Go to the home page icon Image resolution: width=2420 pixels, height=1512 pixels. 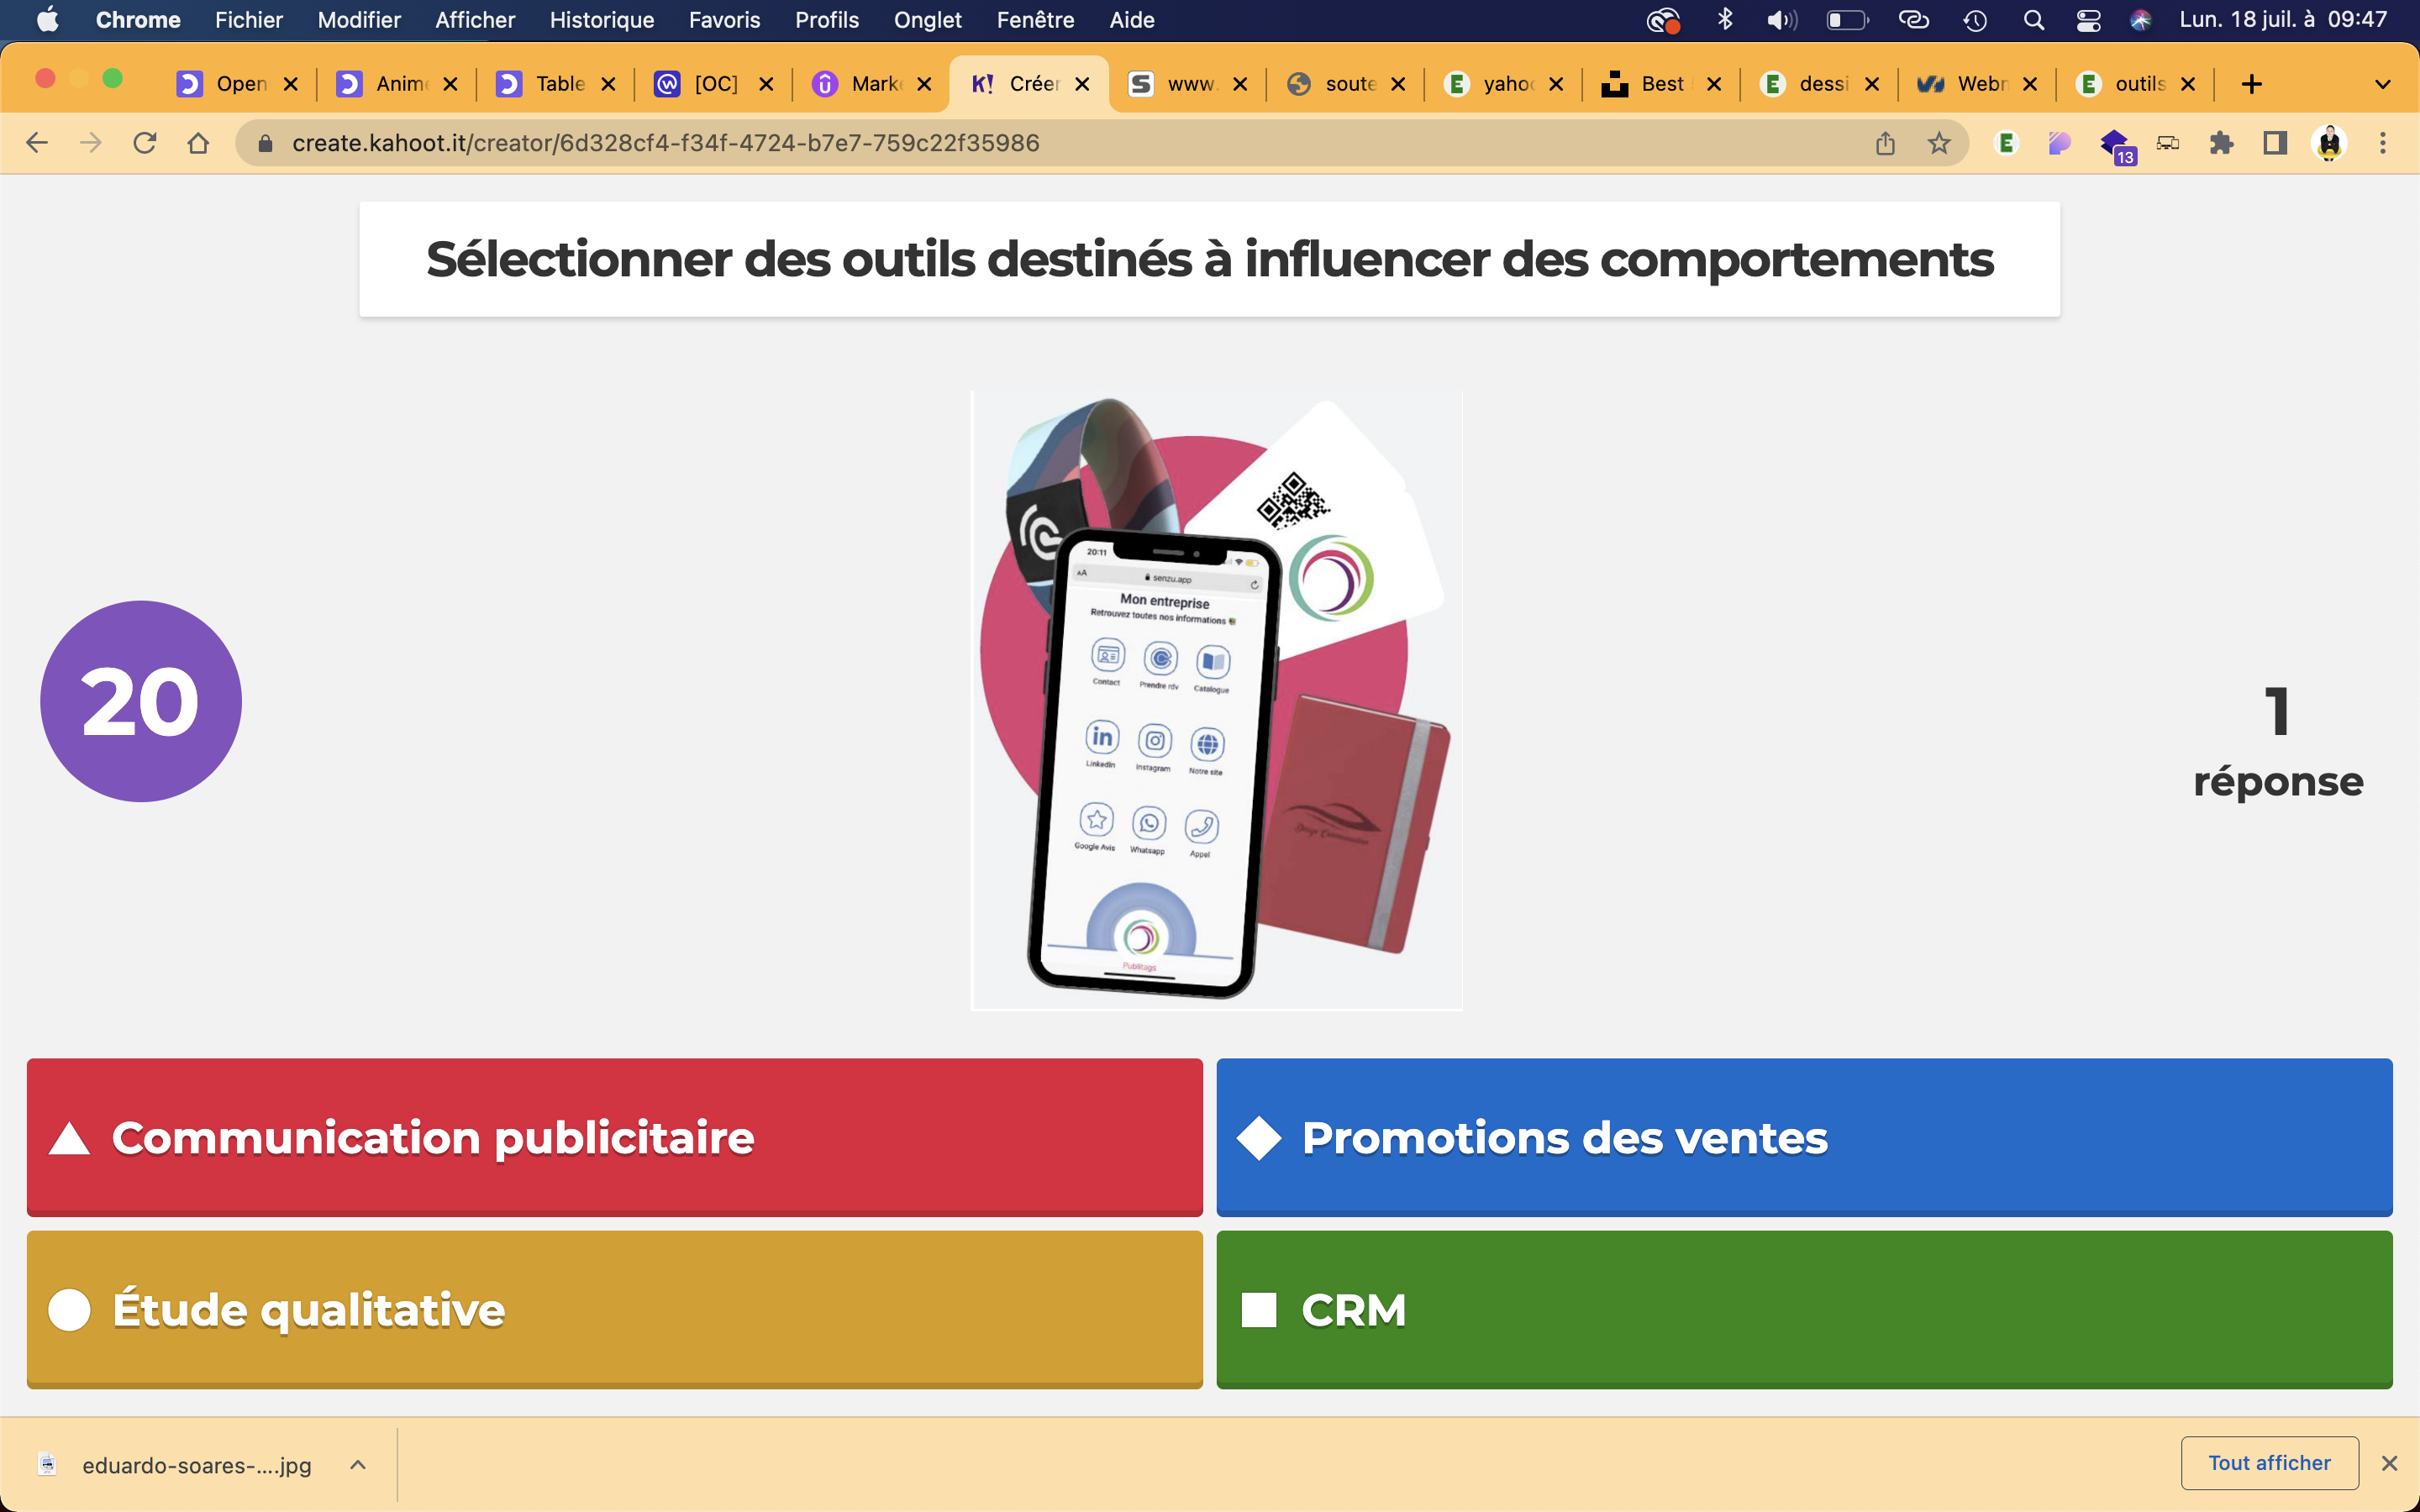[198, 144]
